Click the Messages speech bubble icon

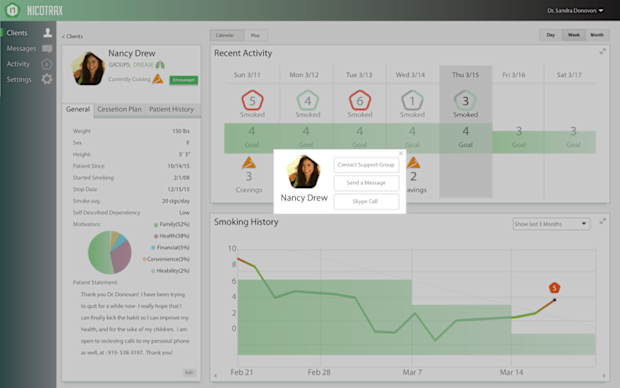[47, 49]
